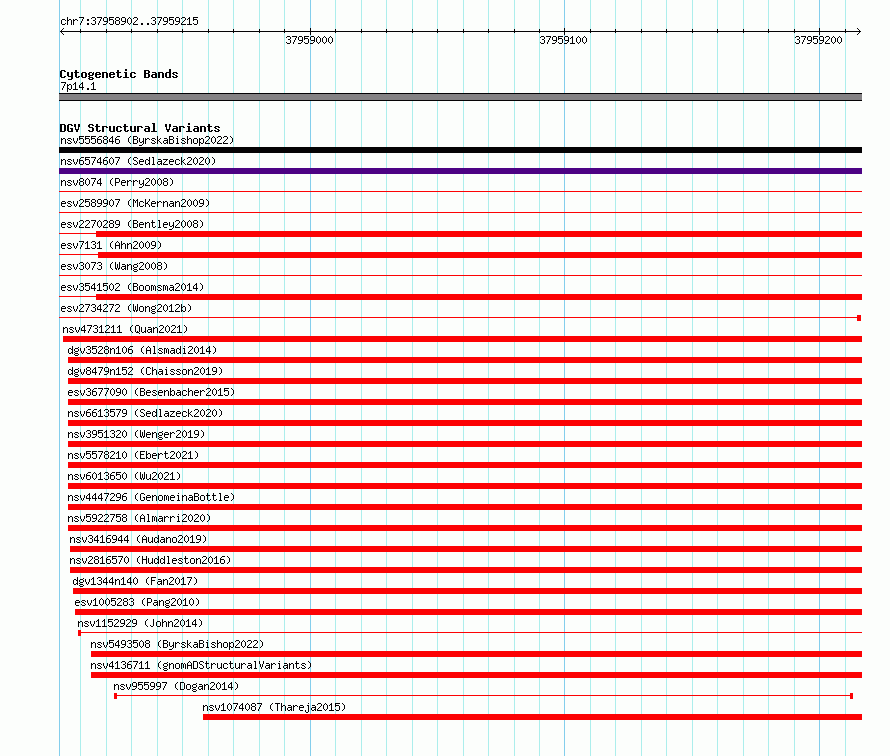
Task: Open the DGV Structural Variants track title
Action: click(x=140, y=128)
